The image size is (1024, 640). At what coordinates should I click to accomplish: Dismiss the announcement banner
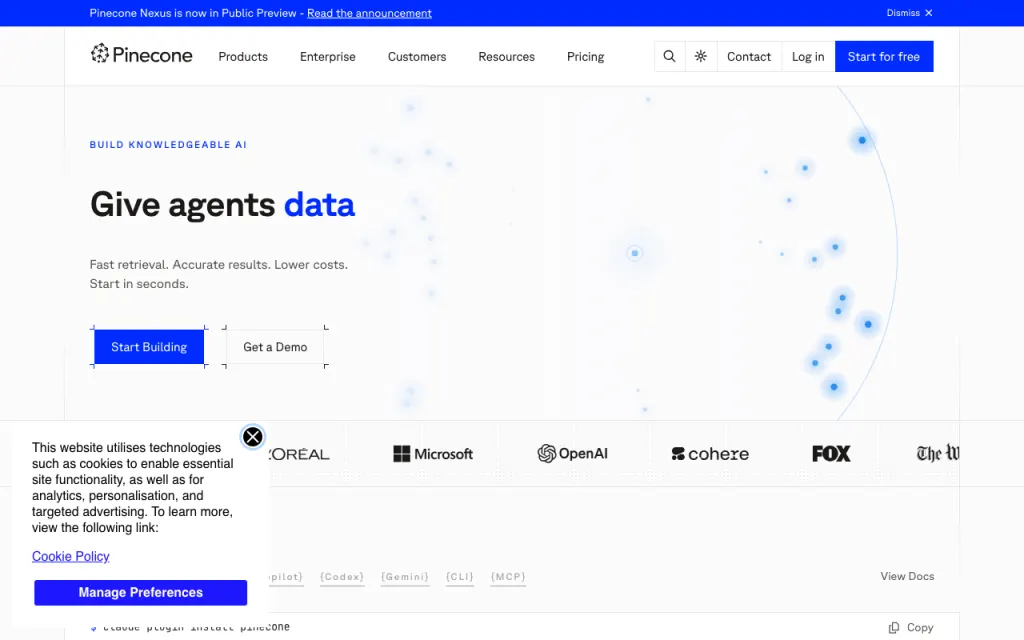coord(909,13)
